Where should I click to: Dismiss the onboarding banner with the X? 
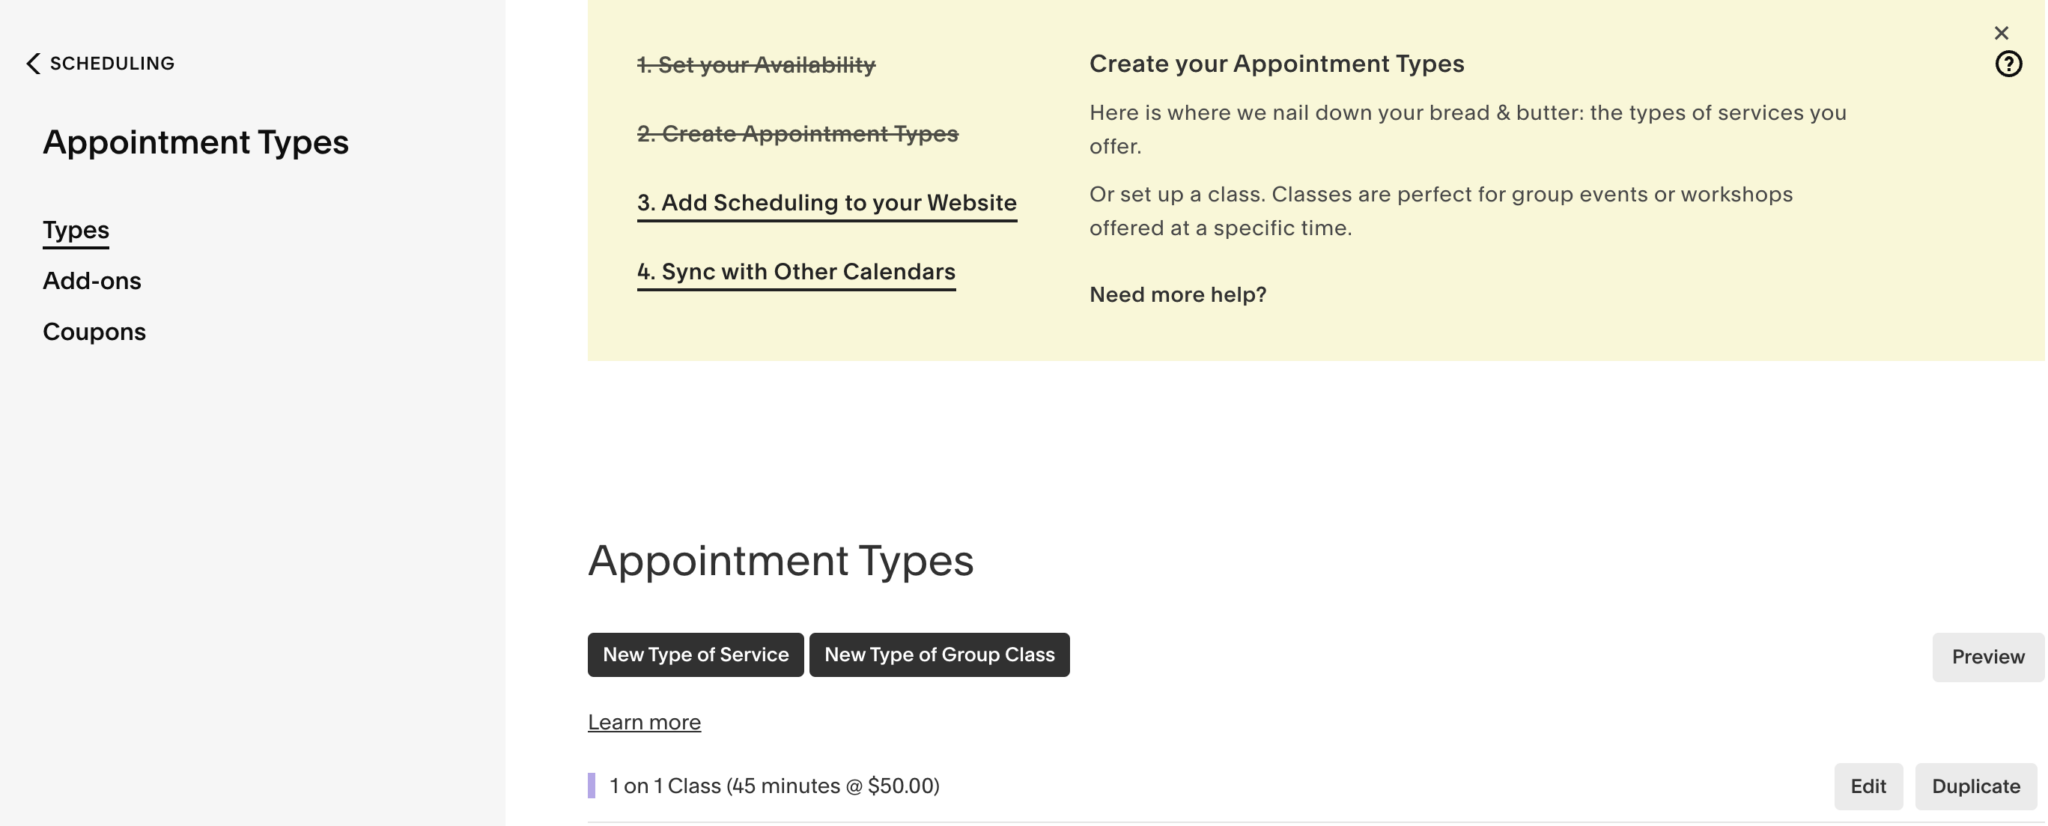point(2002,32)
